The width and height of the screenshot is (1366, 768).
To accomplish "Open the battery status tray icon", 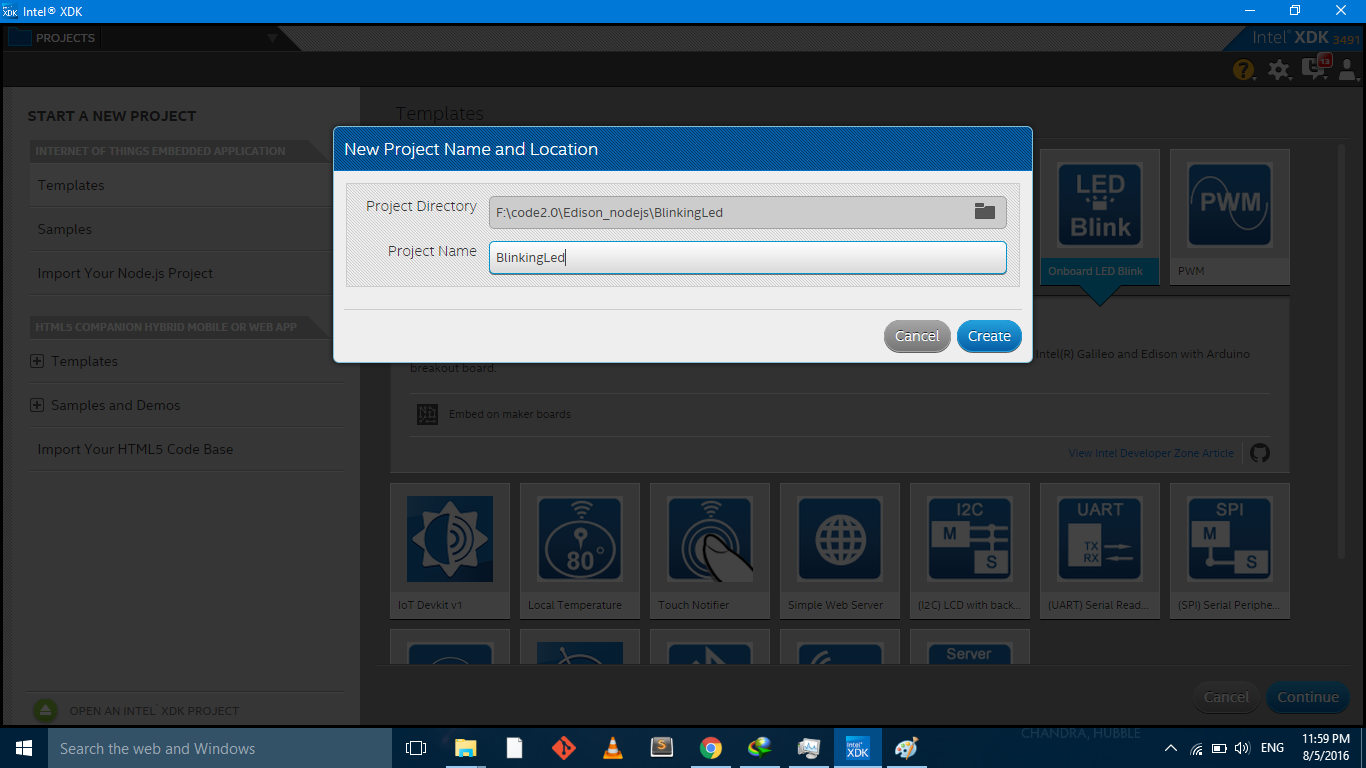I will pos(1219,748).
